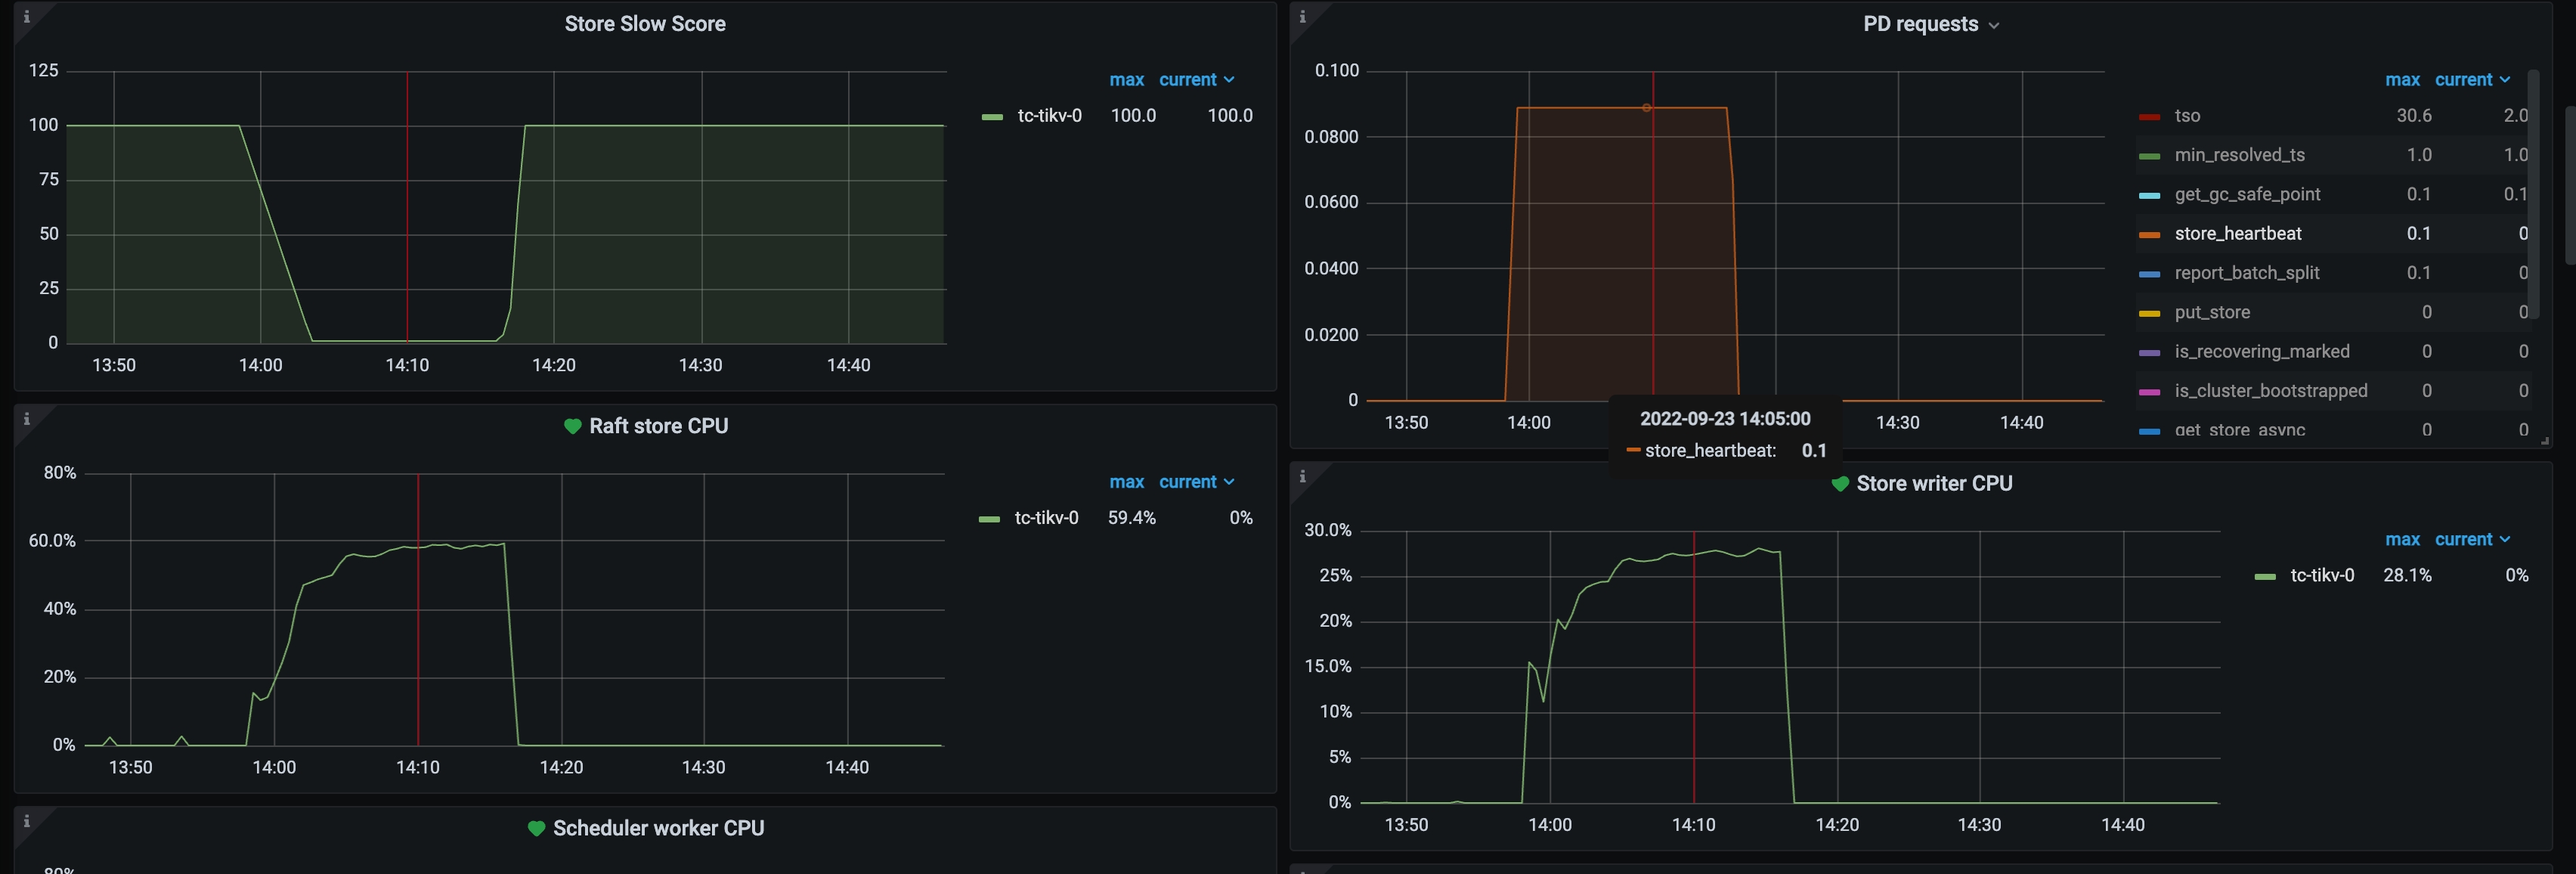This screenshot has height=874, width=2576.
Task: Open the info icon on Store Slow Score panel
Action: tap(26, 17)
